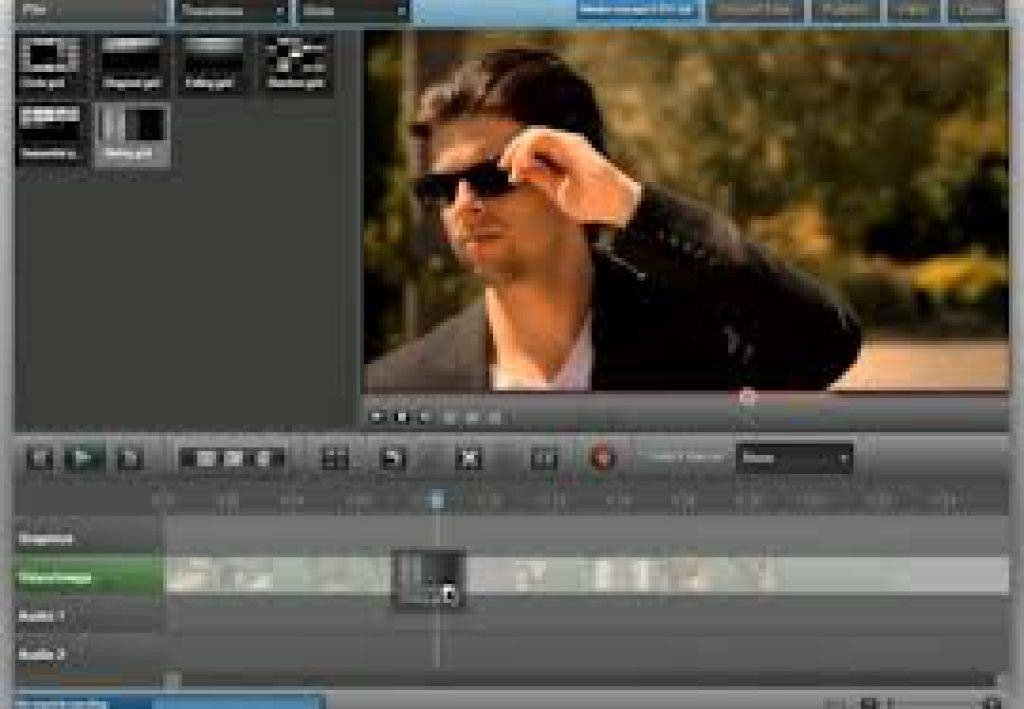This screenshot has height=709, width=1024.
Task: Select the highlighted Sliding grid transition
Action: coord(131,134)
